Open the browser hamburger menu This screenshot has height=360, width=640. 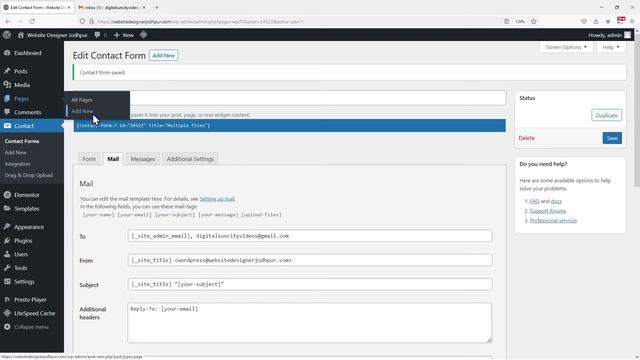(x=632, y=21)
